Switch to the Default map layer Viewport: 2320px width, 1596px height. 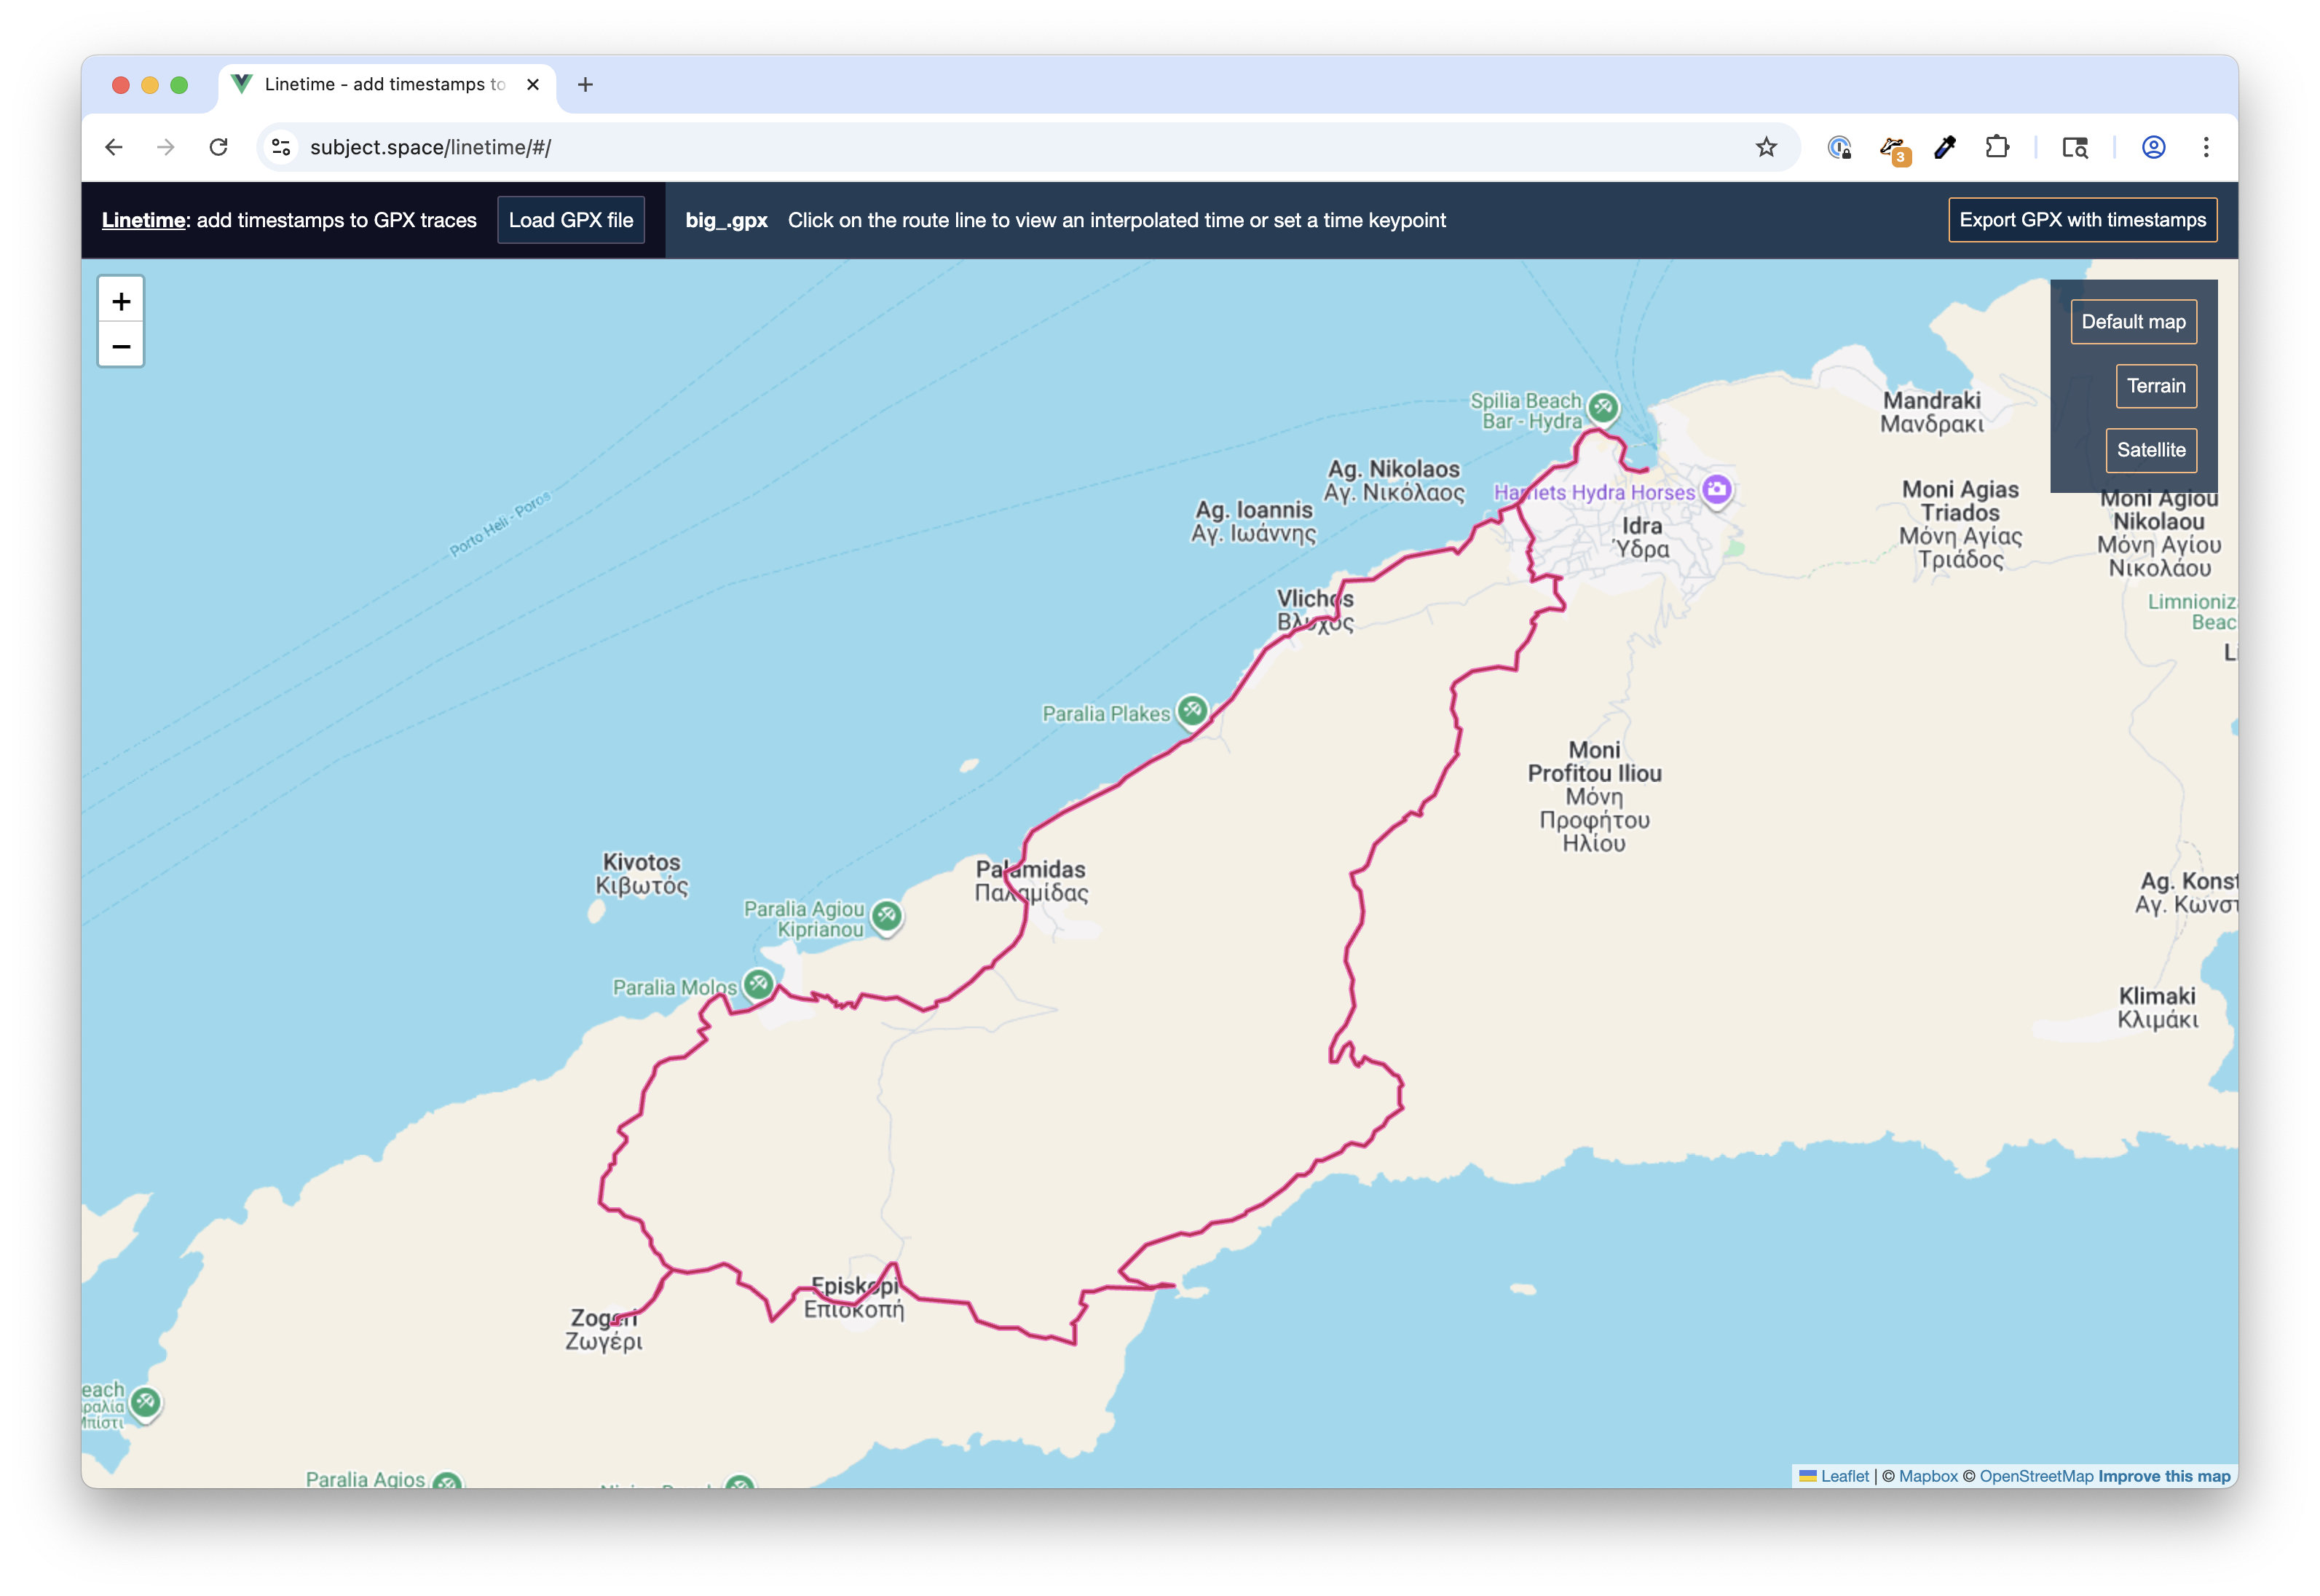coord(2133,322)
